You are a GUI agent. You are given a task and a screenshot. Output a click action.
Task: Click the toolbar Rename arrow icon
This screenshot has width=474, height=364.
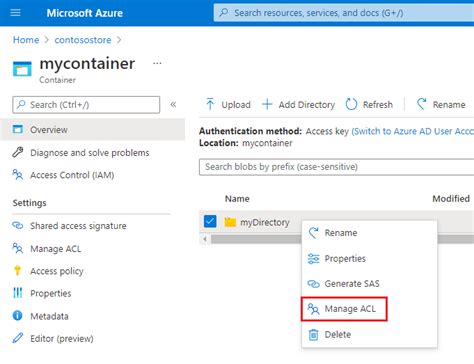pyautogui.click(x=422, y=104)
